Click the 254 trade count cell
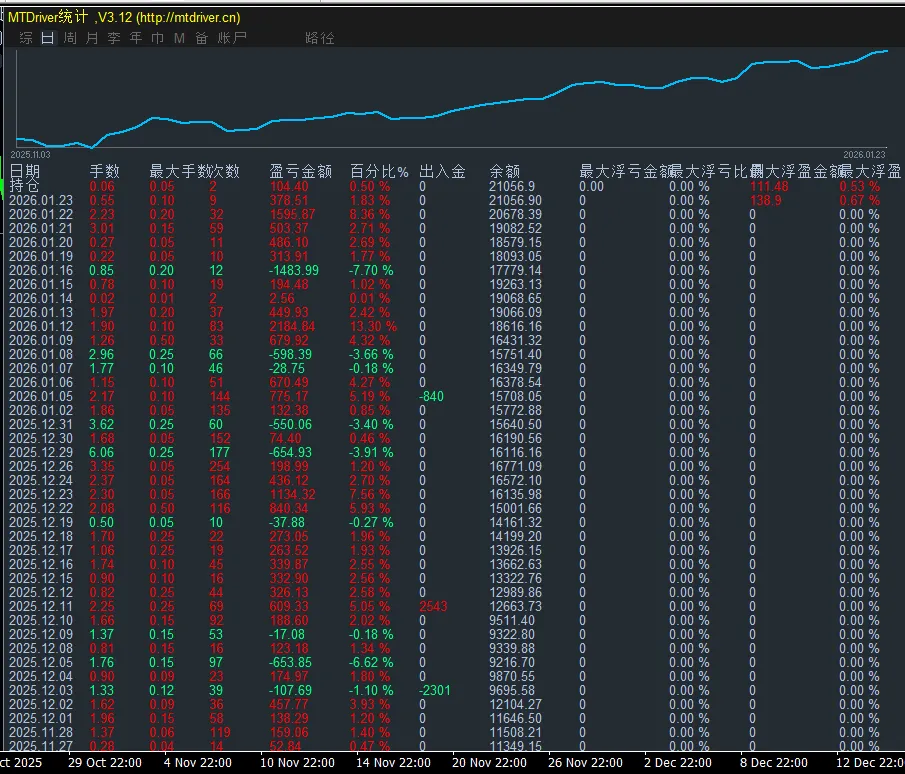The height and width of the screenshot is (774, 905). (x=220, y=466)
